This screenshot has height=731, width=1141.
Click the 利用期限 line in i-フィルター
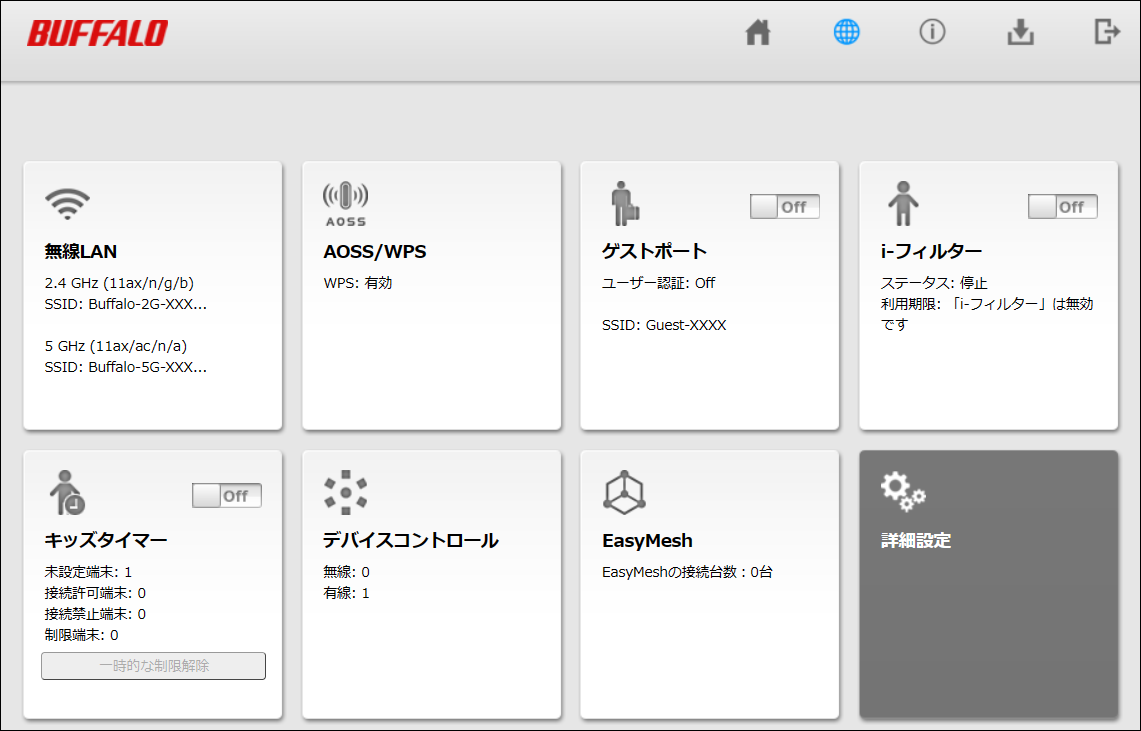coord(987,314)
